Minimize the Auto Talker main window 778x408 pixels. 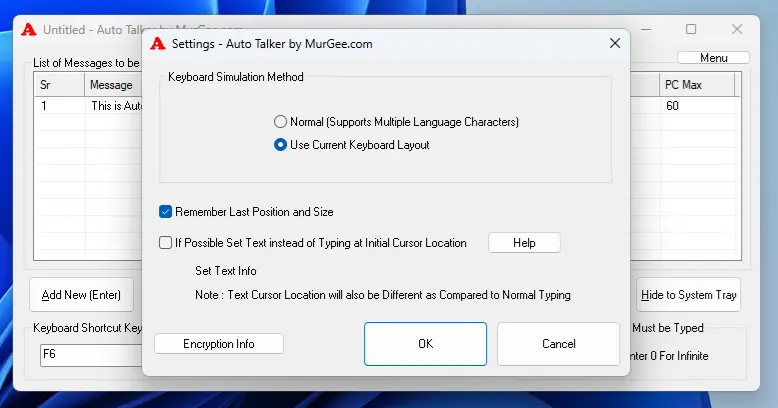coord(646,29)
